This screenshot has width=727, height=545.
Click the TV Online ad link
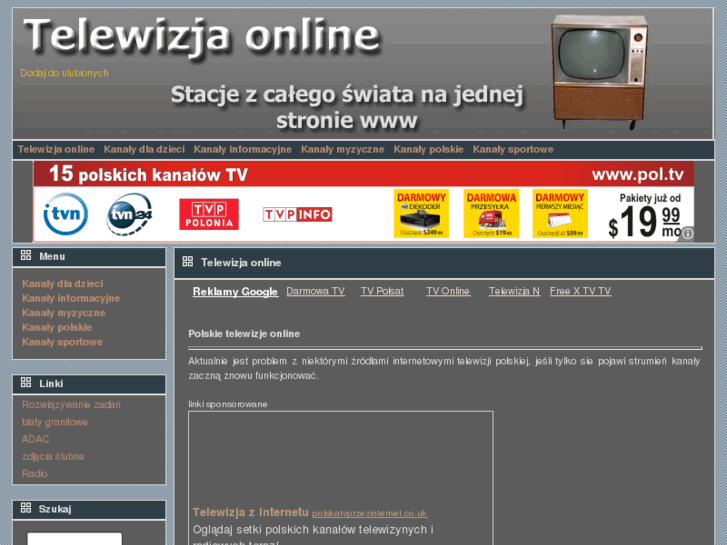[x=448, y=291]
